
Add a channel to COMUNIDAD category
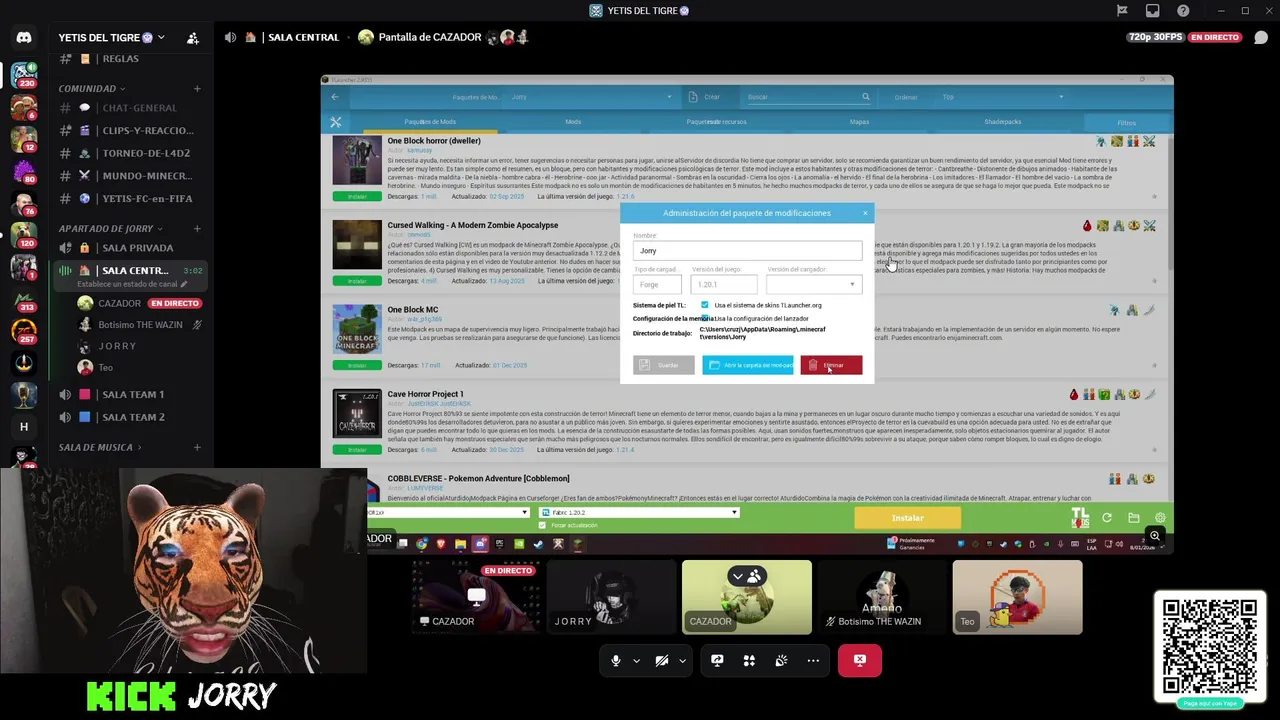point(197,89)
